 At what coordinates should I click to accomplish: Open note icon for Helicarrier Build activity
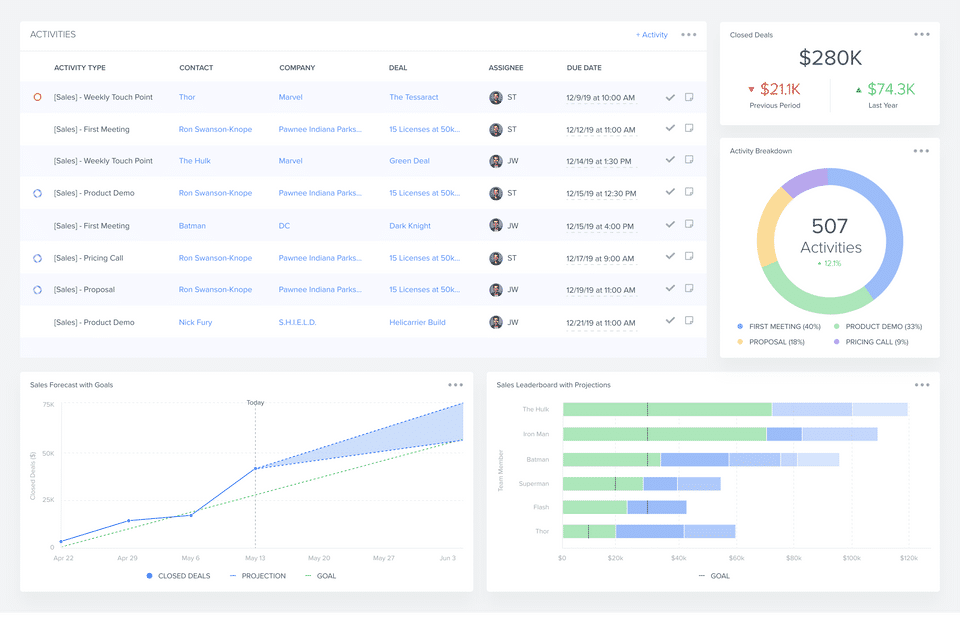(x=689, y=320)
